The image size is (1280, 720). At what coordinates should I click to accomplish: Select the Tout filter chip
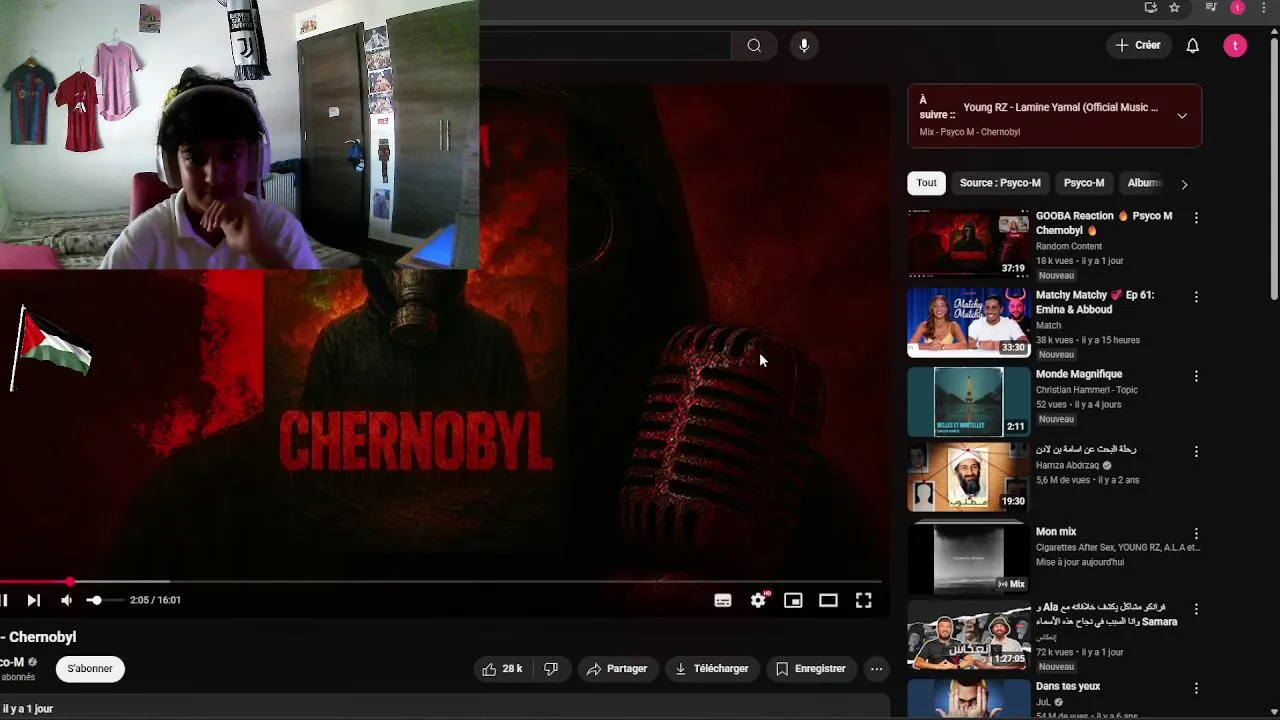[x=927, y=183]
